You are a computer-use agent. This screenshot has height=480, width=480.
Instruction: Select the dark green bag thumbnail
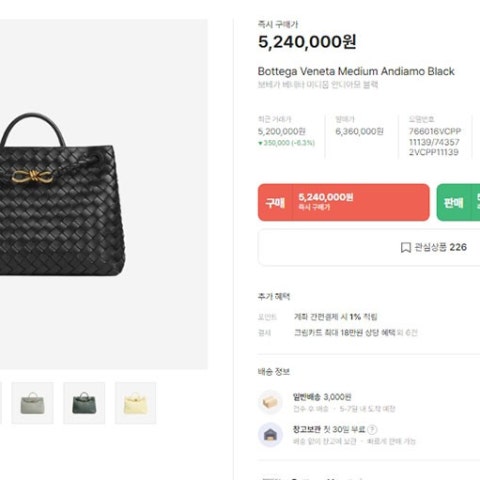click(84, 403)
